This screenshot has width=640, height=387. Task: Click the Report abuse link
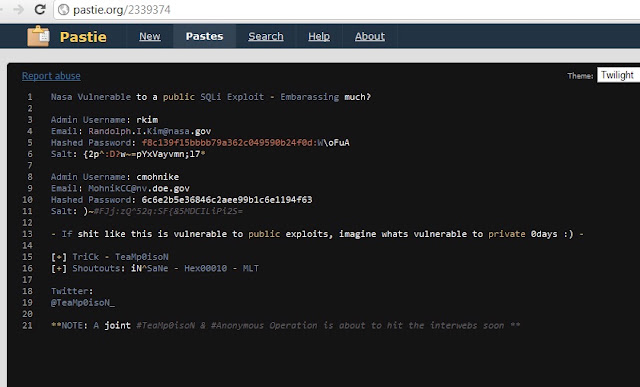[51, 76]
